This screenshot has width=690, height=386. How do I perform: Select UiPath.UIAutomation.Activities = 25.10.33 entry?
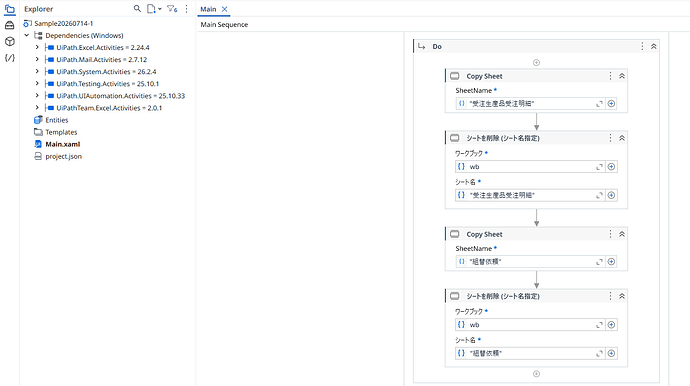[x=121, y=96]
